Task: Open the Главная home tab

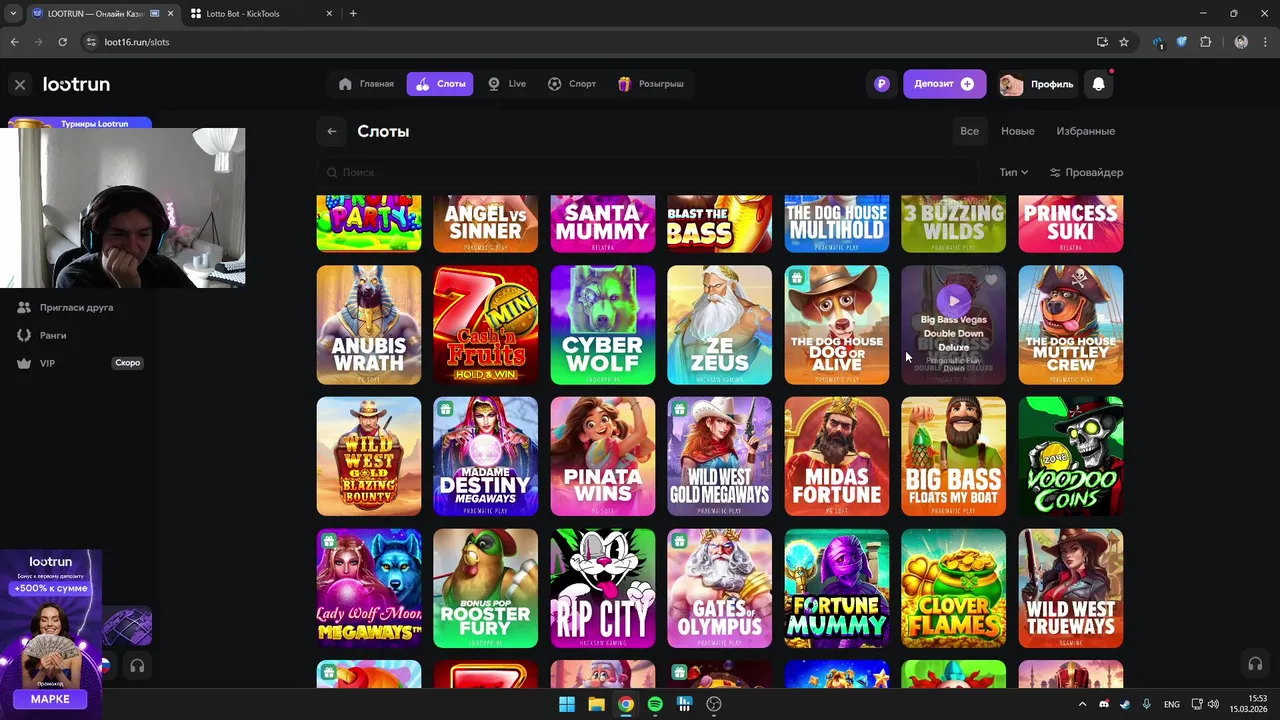Action: 366,84
